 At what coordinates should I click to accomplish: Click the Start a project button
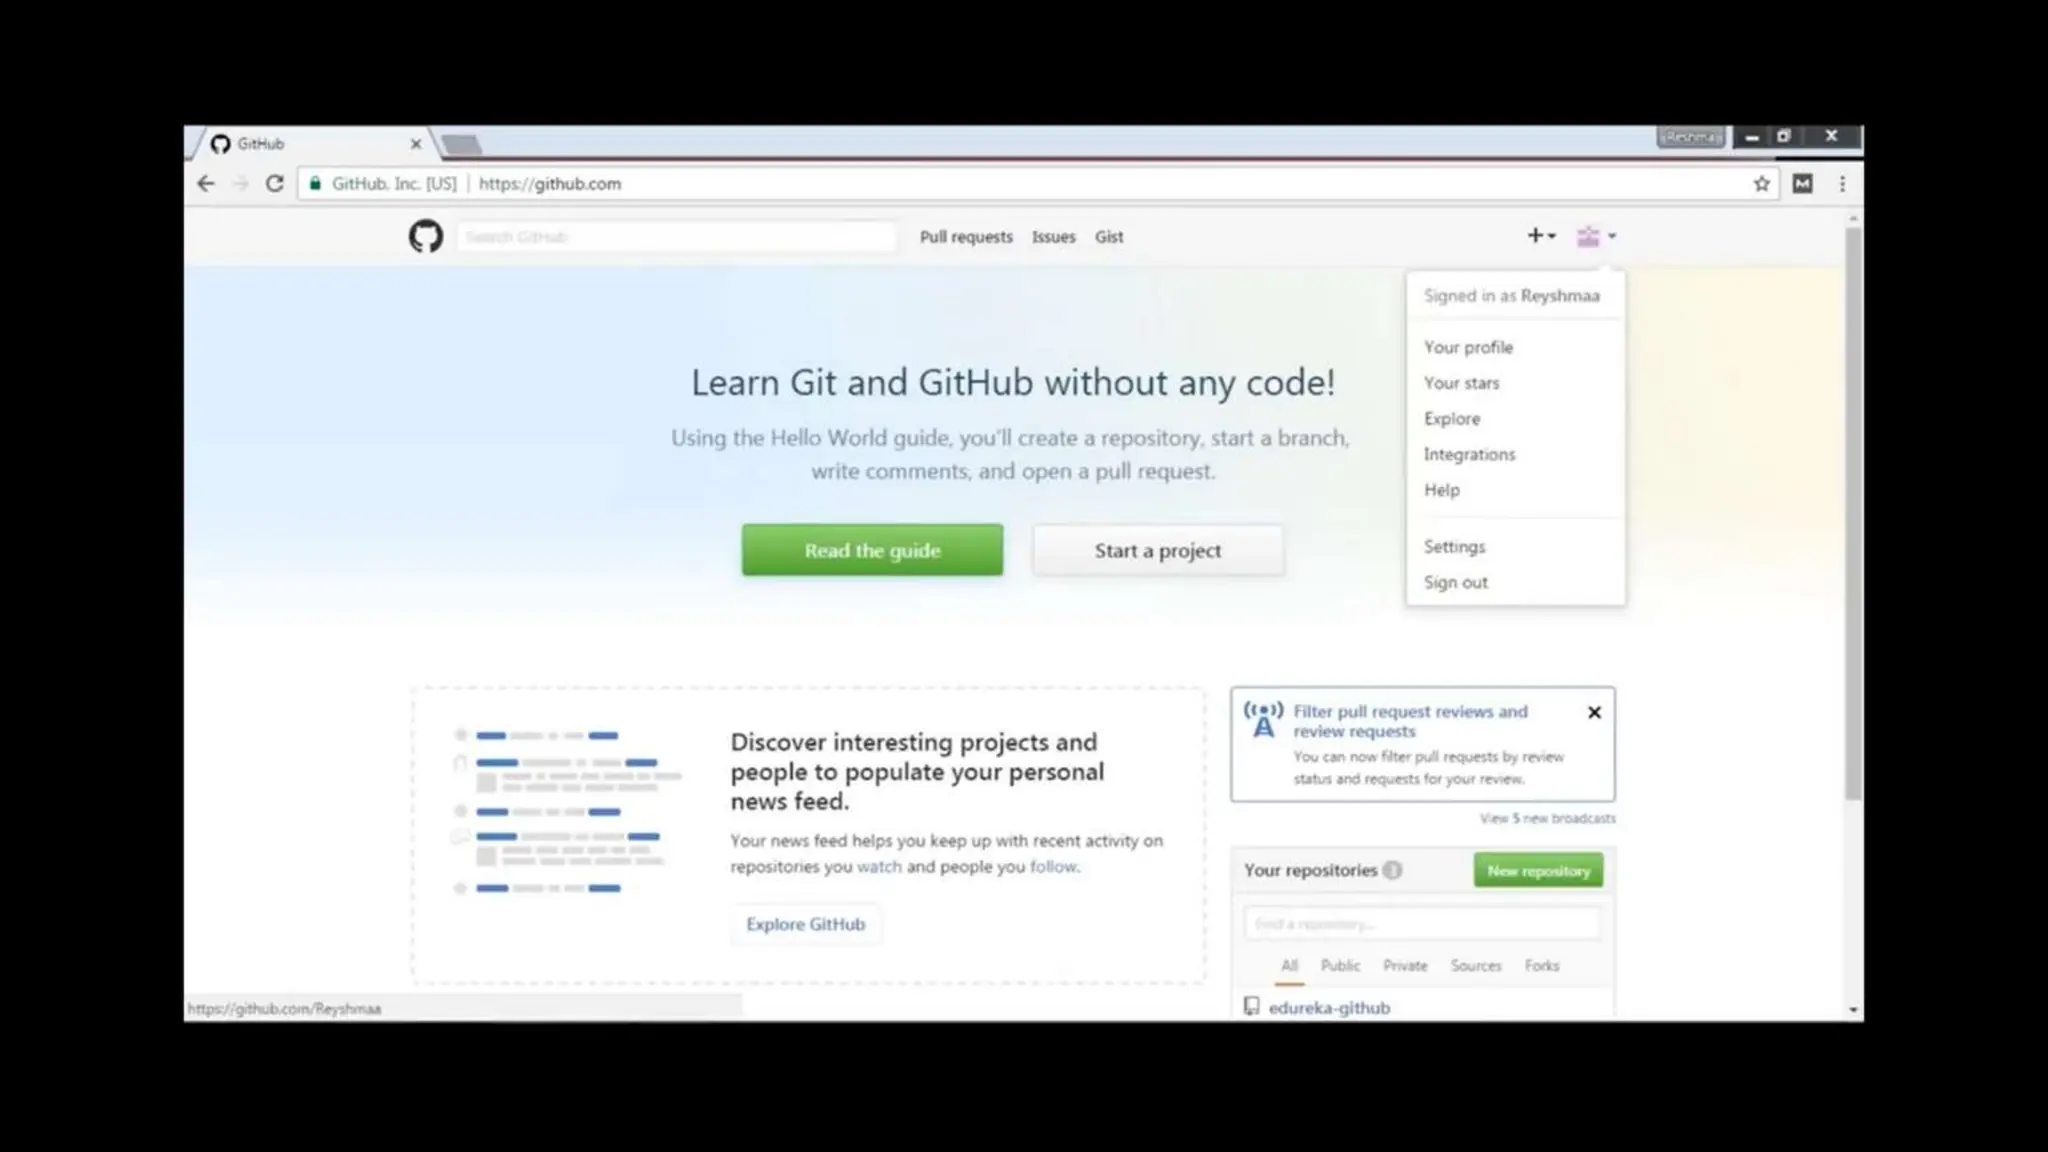click(x=1158, y=550)
